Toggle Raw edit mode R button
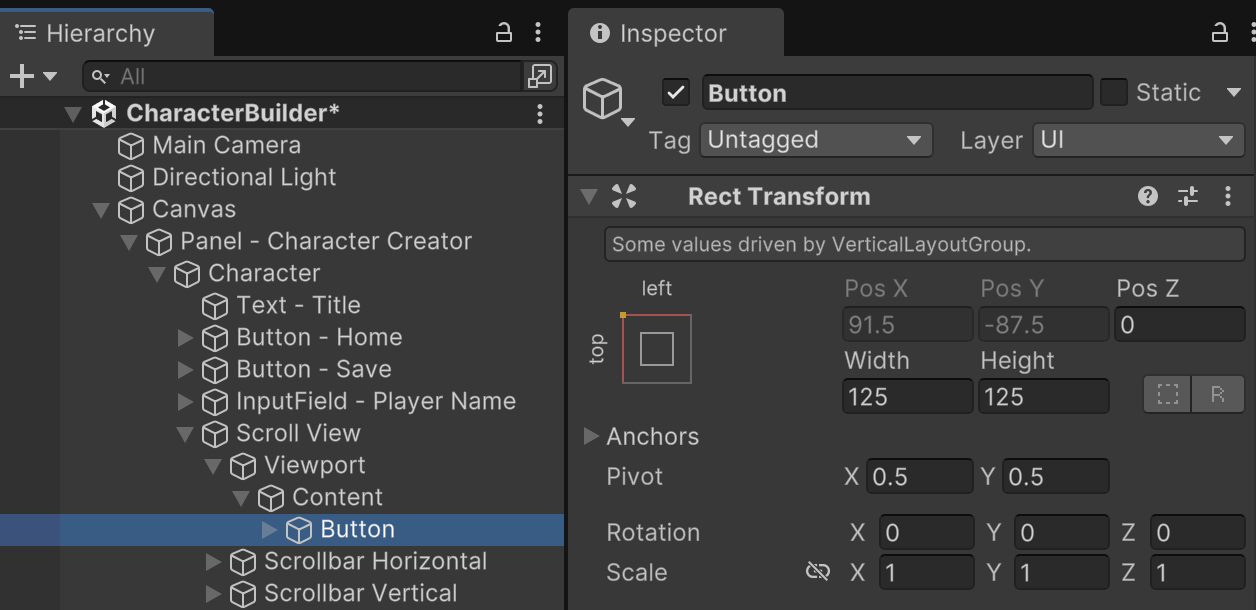Viewport: 1256px width, 610px height. tap(1217, 395)
